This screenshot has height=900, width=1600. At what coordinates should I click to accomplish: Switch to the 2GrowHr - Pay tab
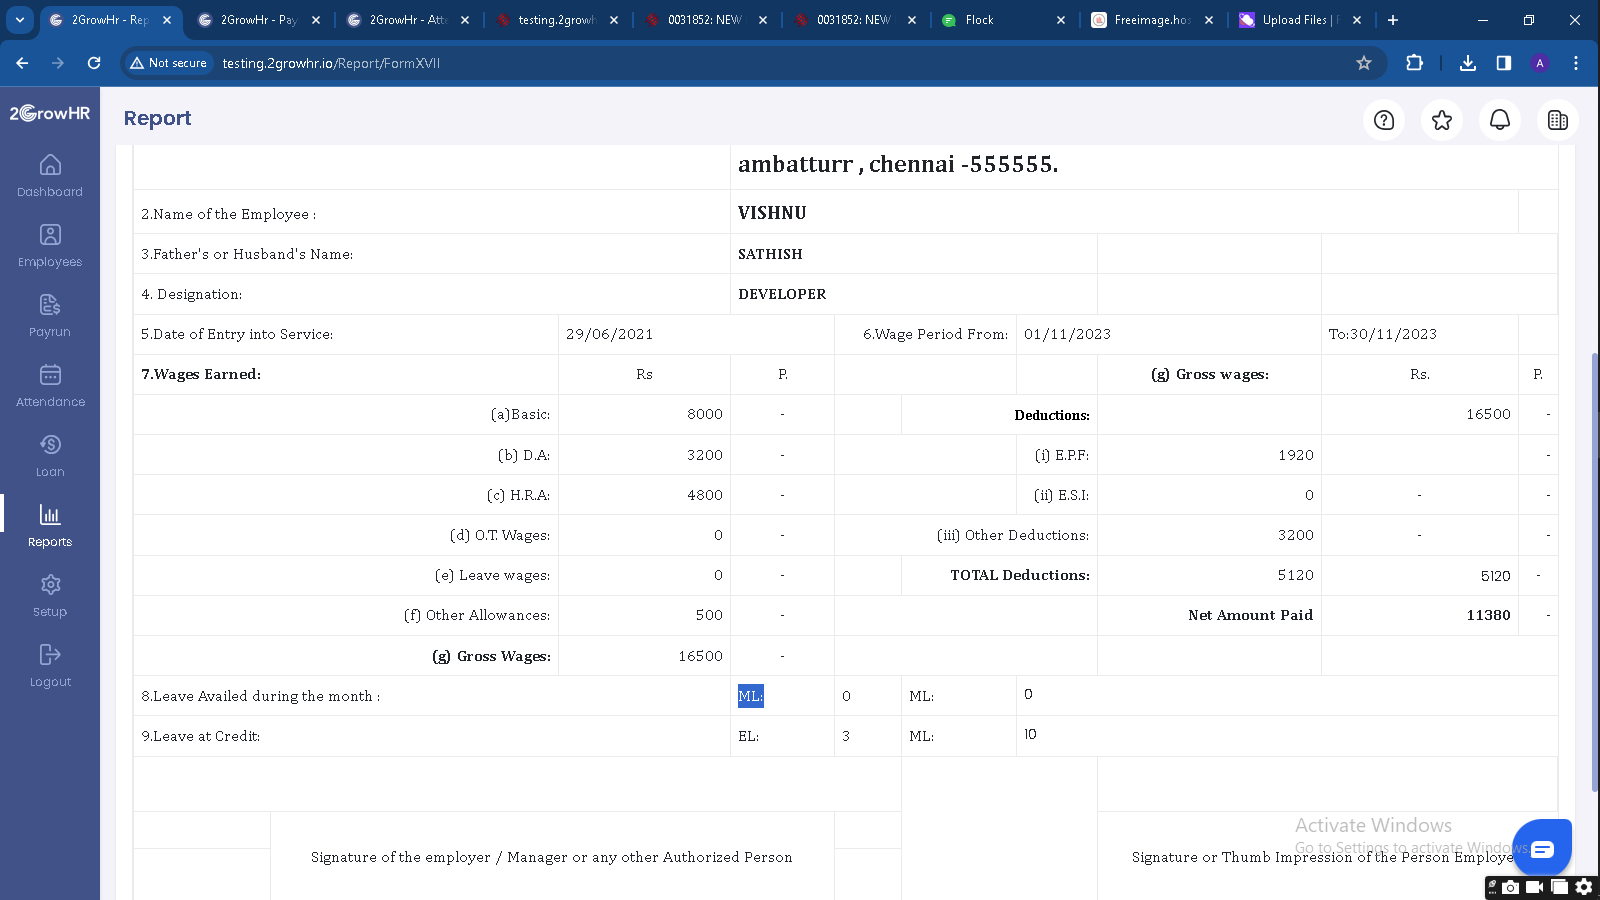click(260, 20)
